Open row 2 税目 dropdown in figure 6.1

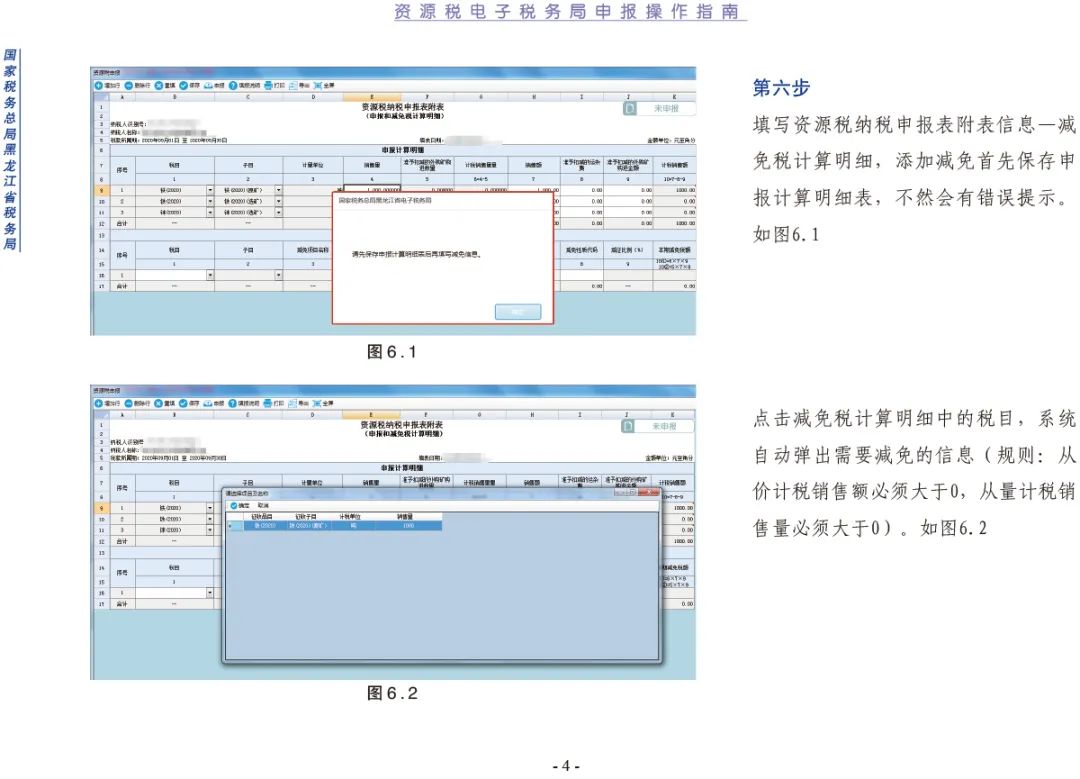(210, 201)
